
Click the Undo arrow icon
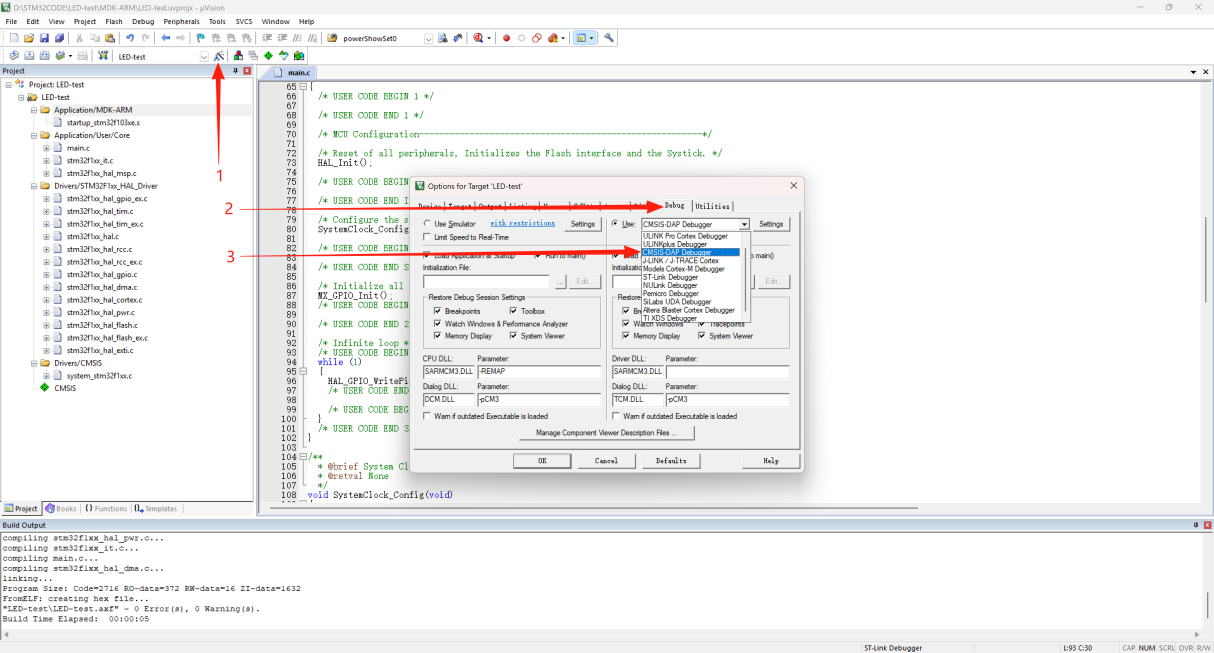tap(130, 38)
